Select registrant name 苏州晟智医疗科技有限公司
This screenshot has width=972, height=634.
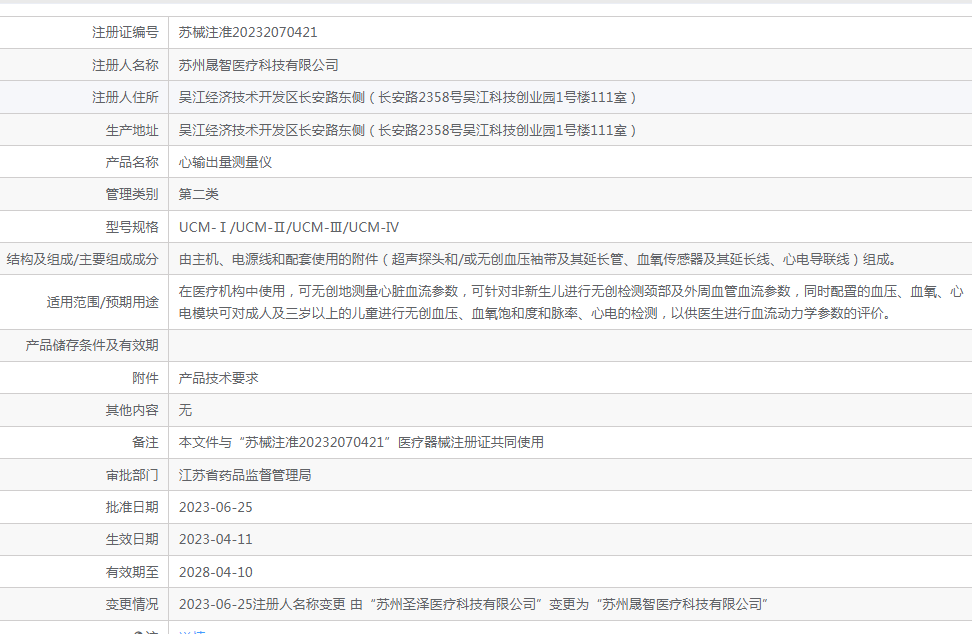point(258,65)
